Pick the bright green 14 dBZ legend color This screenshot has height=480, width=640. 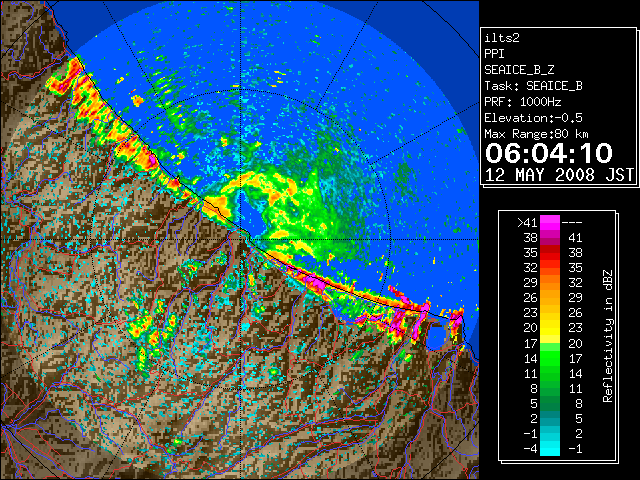pos(550,358)
